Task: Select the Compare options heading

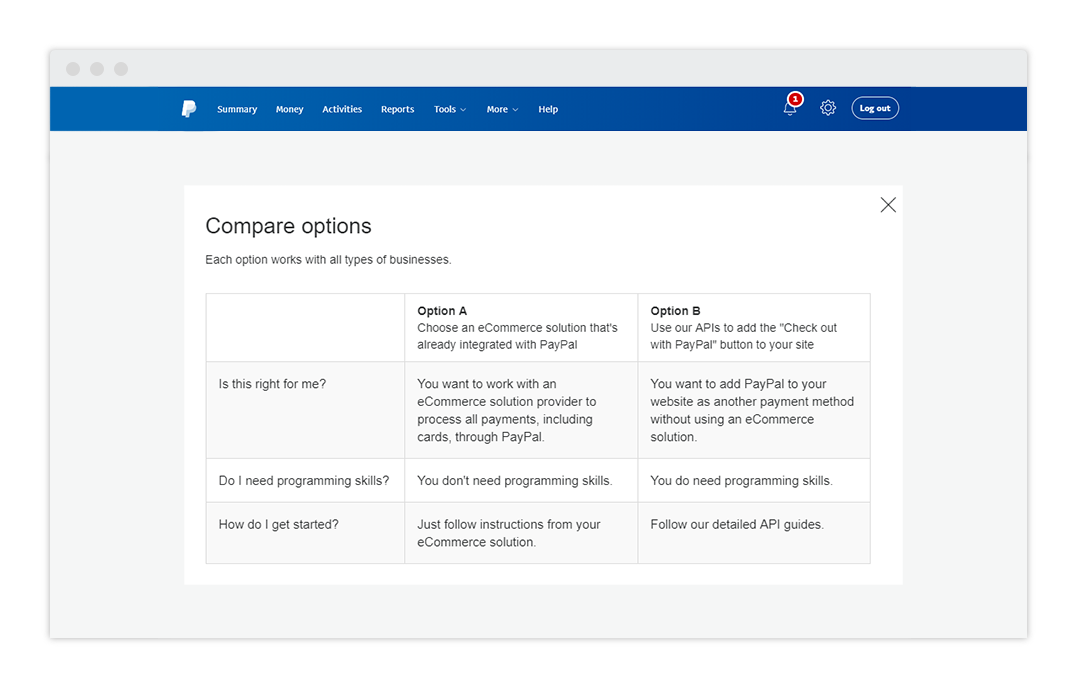Action: pyautogui.click(x=288, y=226)
